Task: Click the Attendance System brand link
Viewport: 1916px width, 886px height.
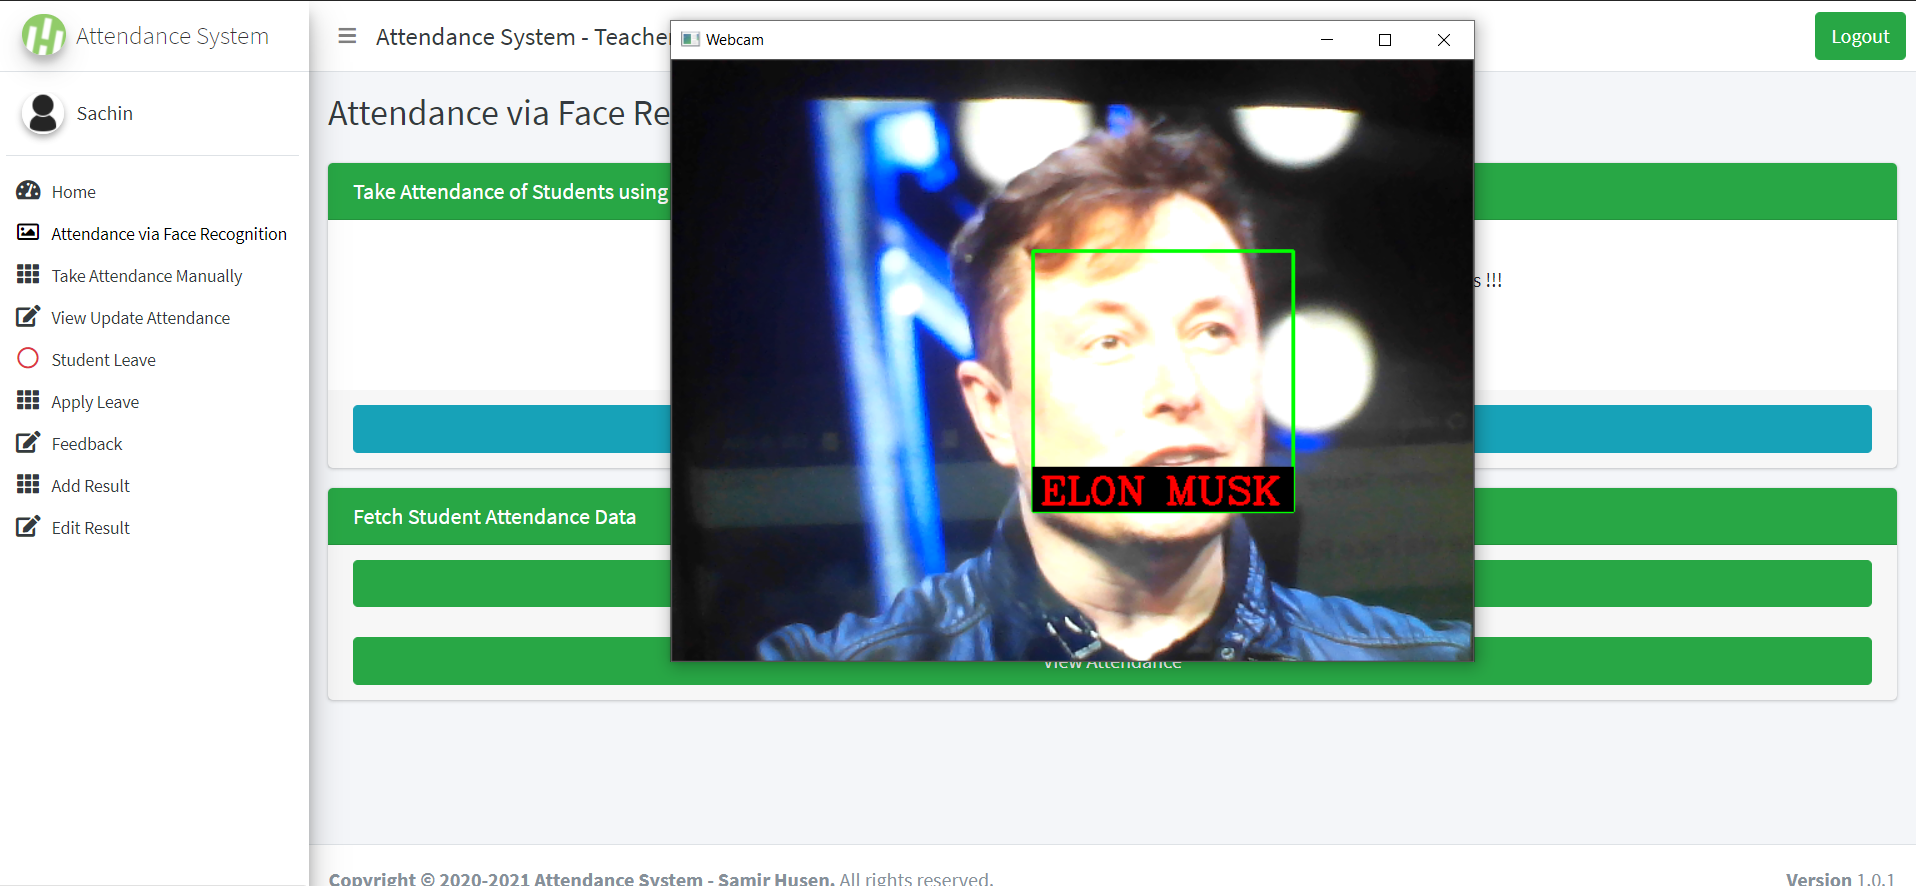Action: [172, 36]
